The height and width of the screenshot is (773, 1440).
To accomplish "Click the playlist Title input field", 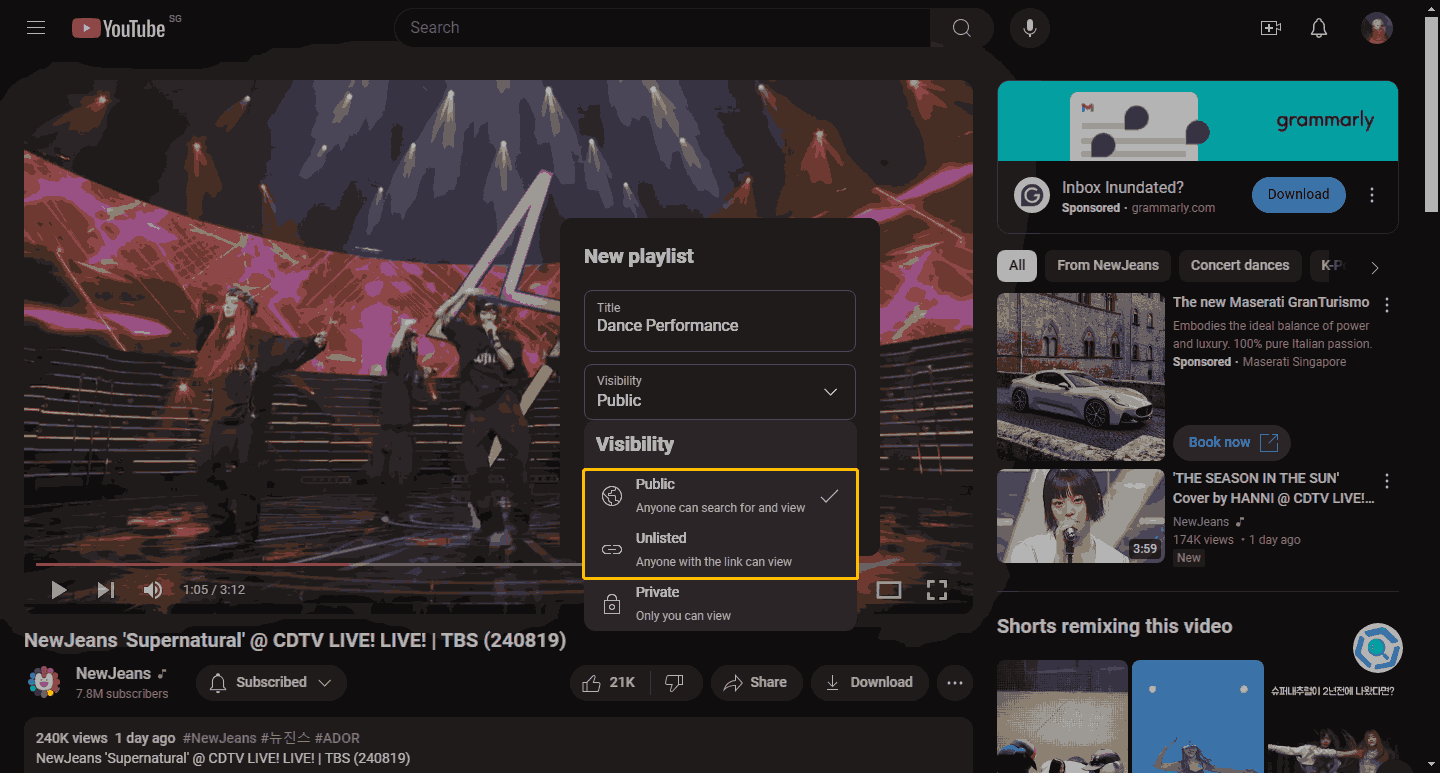I will (x=720, y=321).
